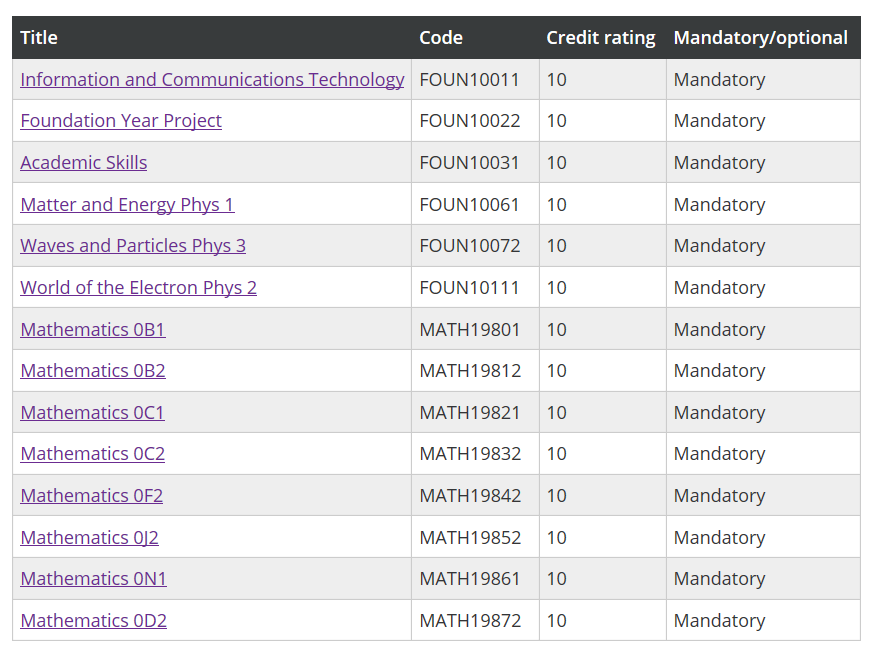Open the Academic Skills course link

point(84,163)
